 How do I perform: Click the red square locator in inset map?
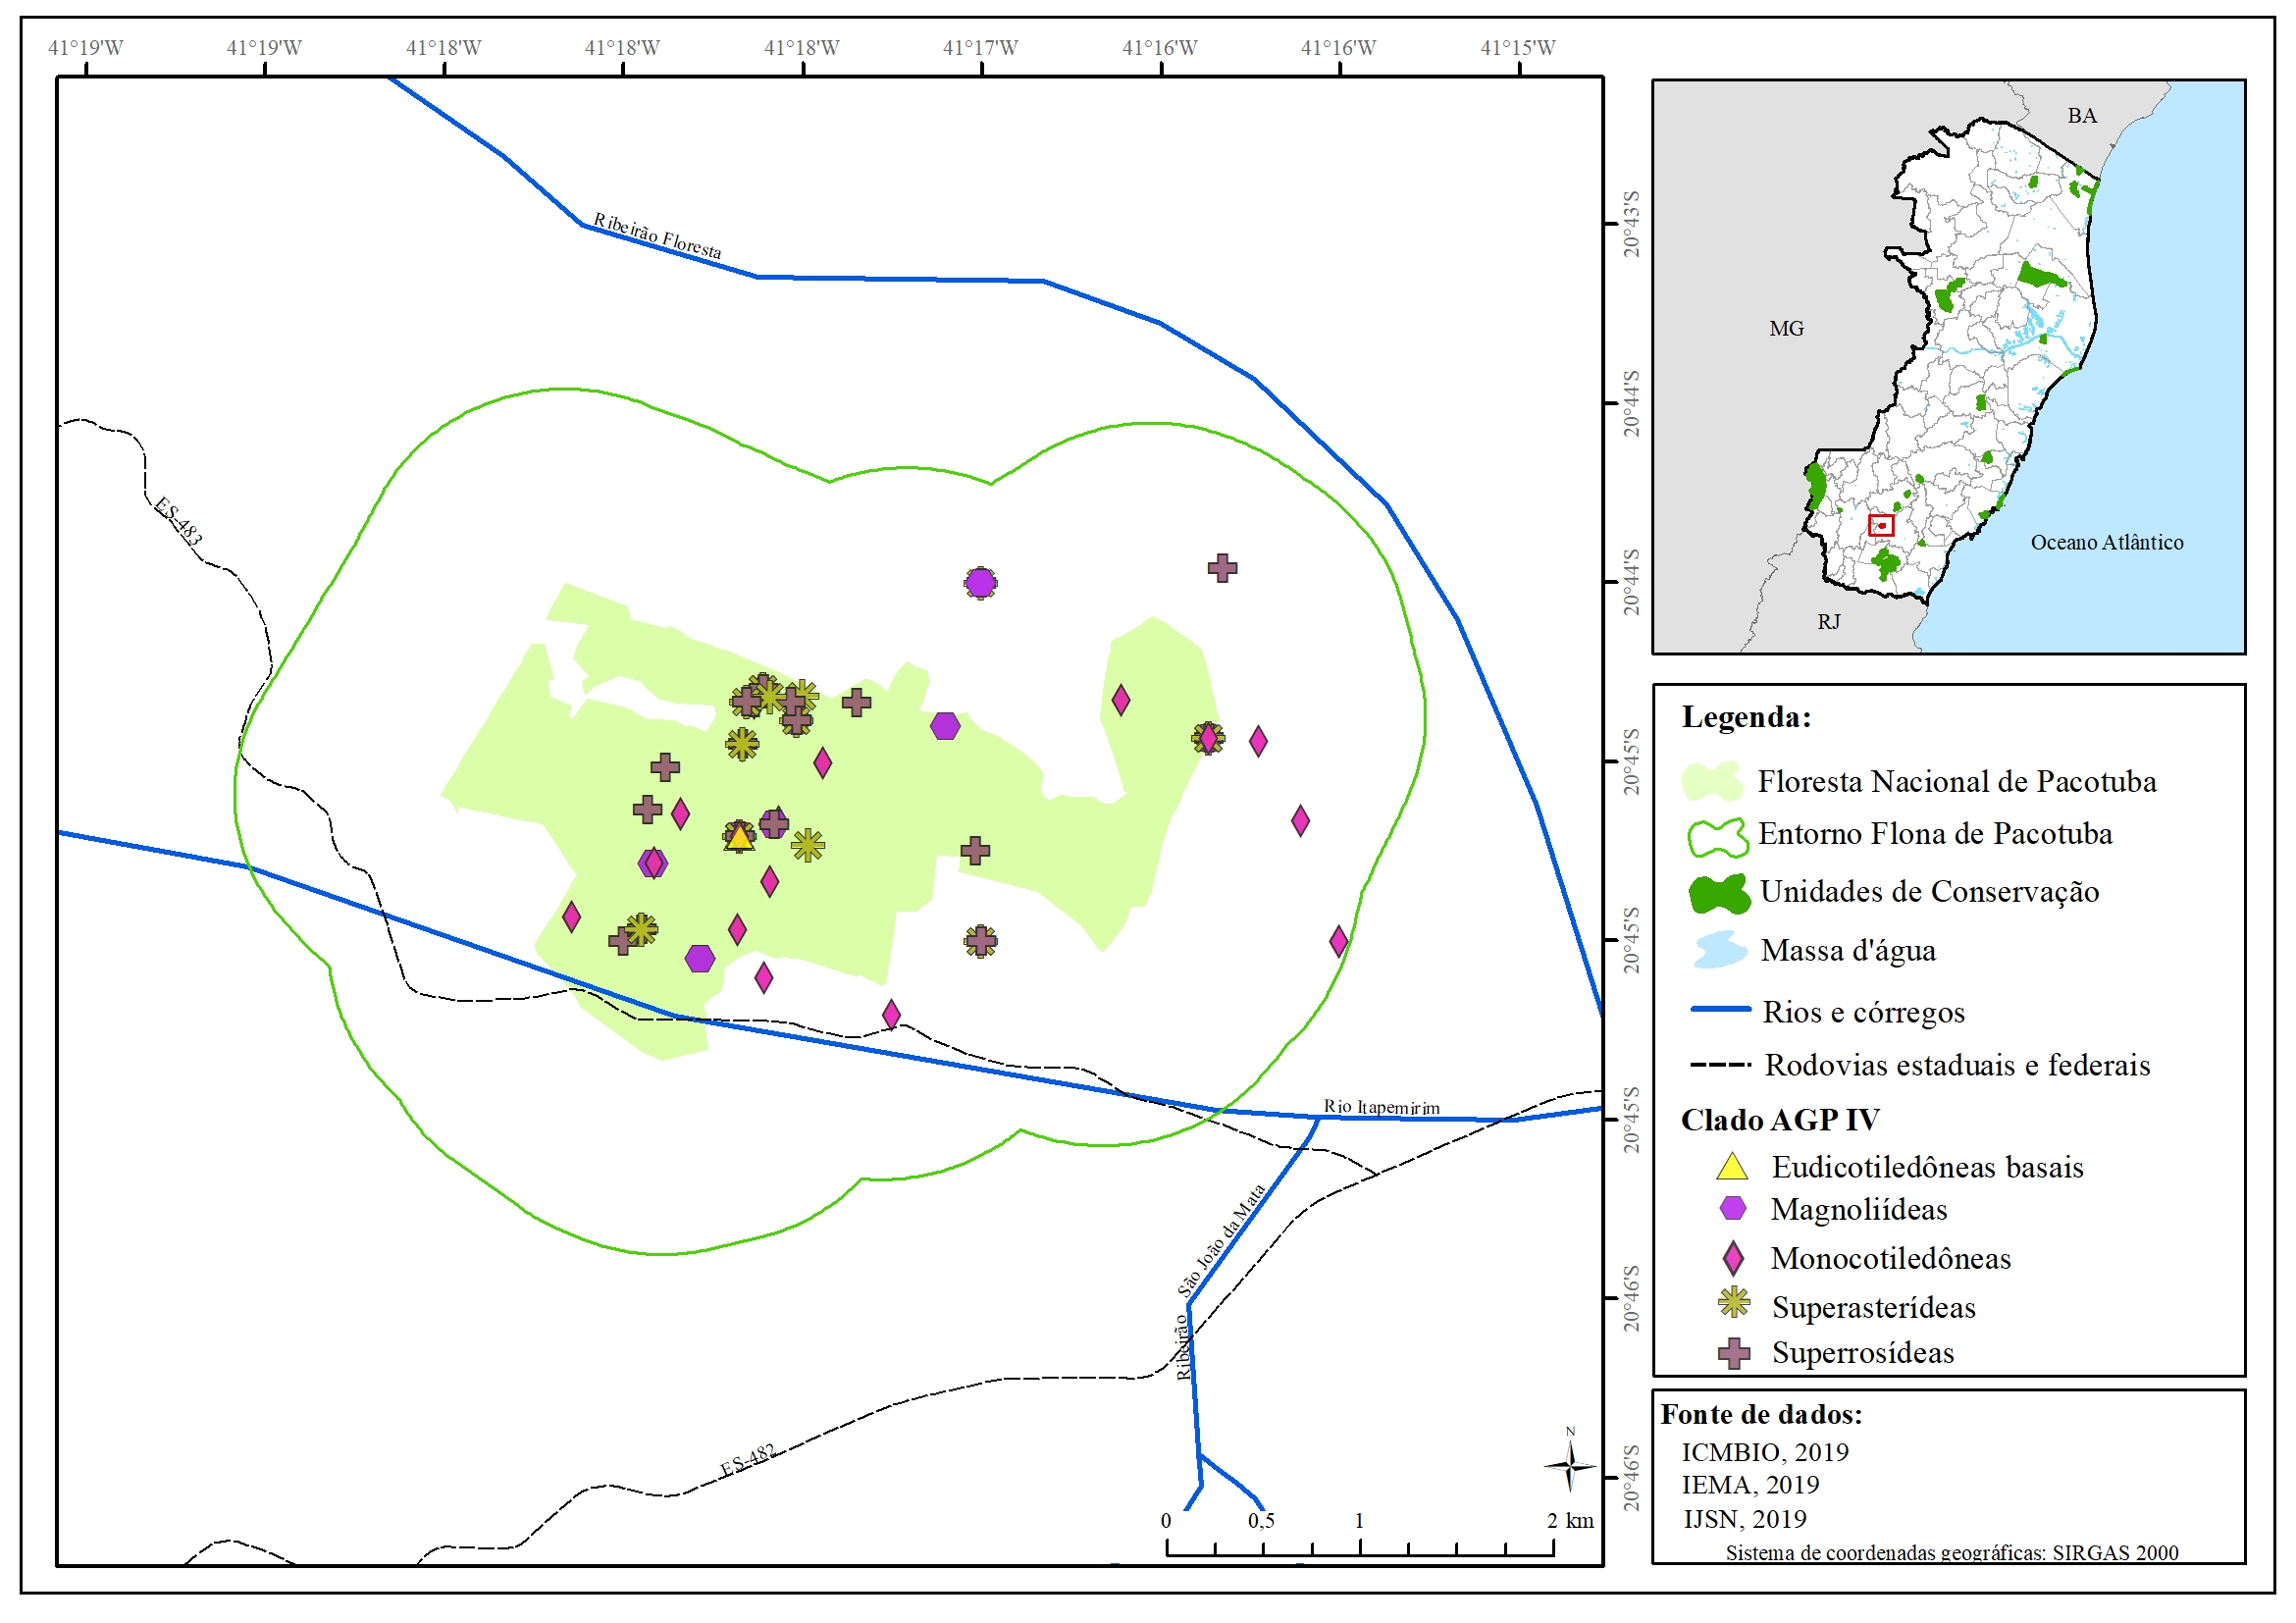pos(1880,525)
